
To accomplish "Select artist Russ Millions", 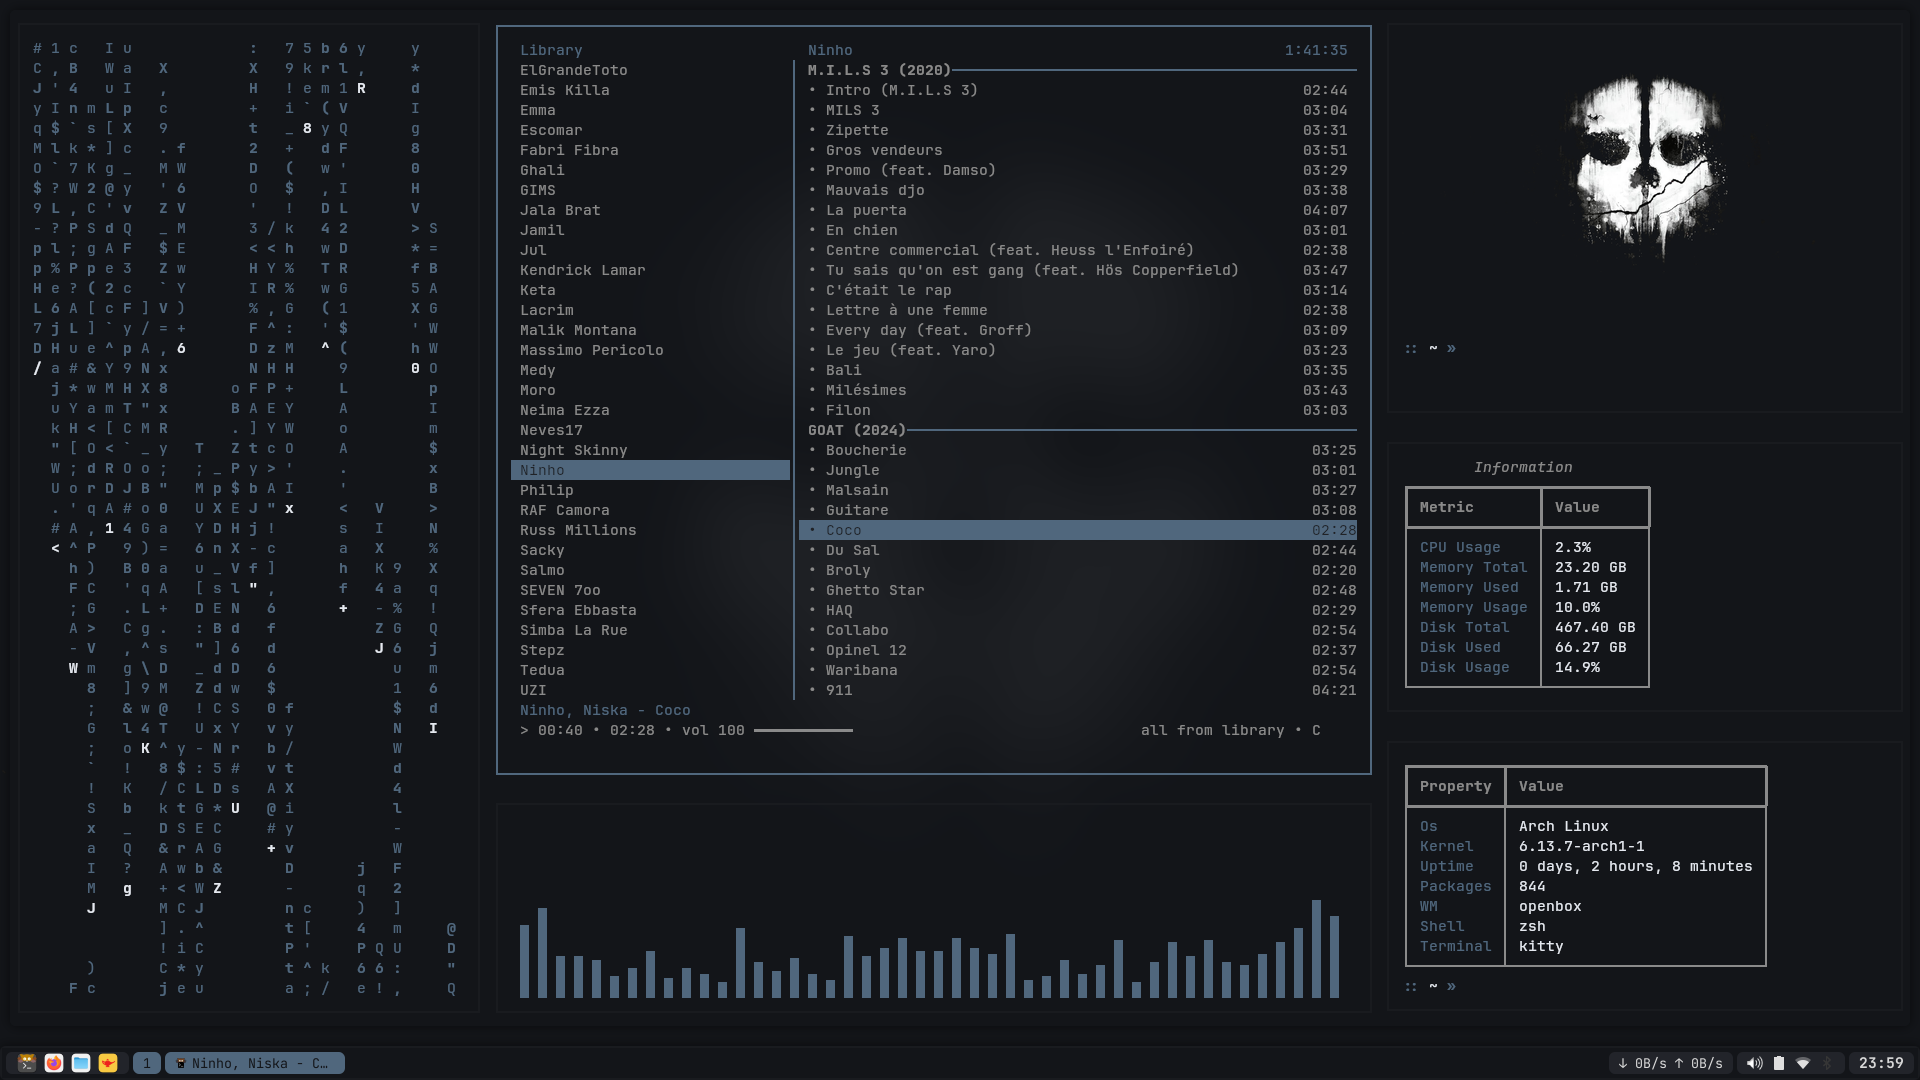I will (578, 530).
